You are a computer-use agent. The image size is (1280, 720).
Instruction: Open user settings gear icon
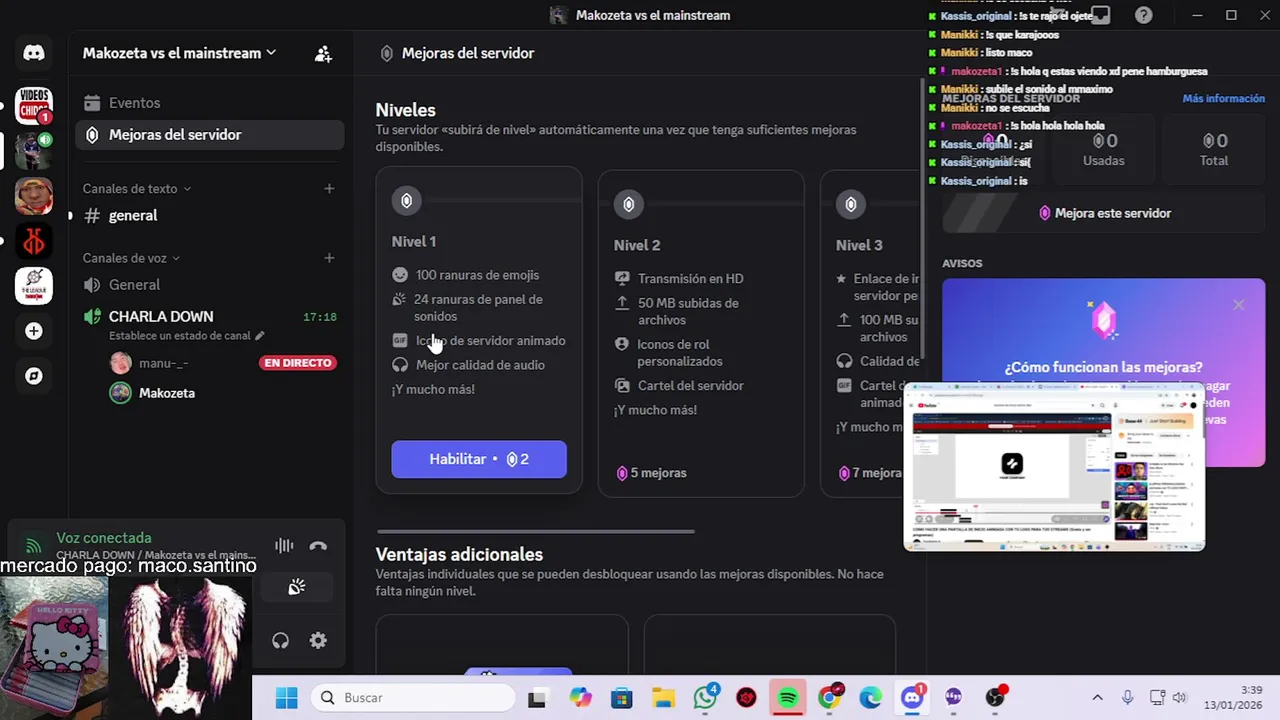point(318,641)
